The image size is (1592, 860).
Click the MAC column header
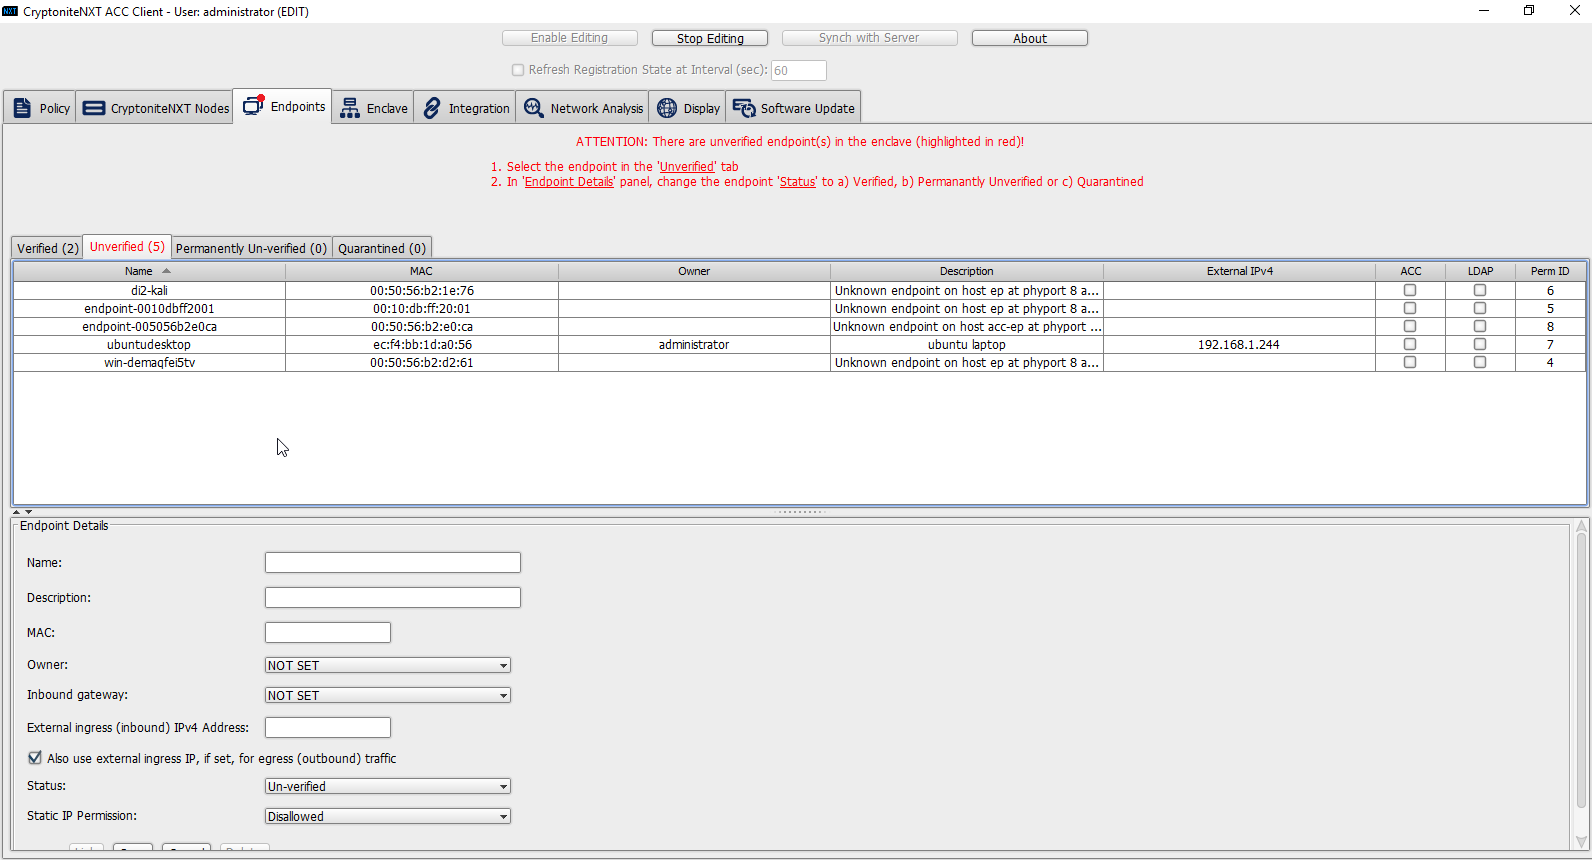(x=422, y=271)
